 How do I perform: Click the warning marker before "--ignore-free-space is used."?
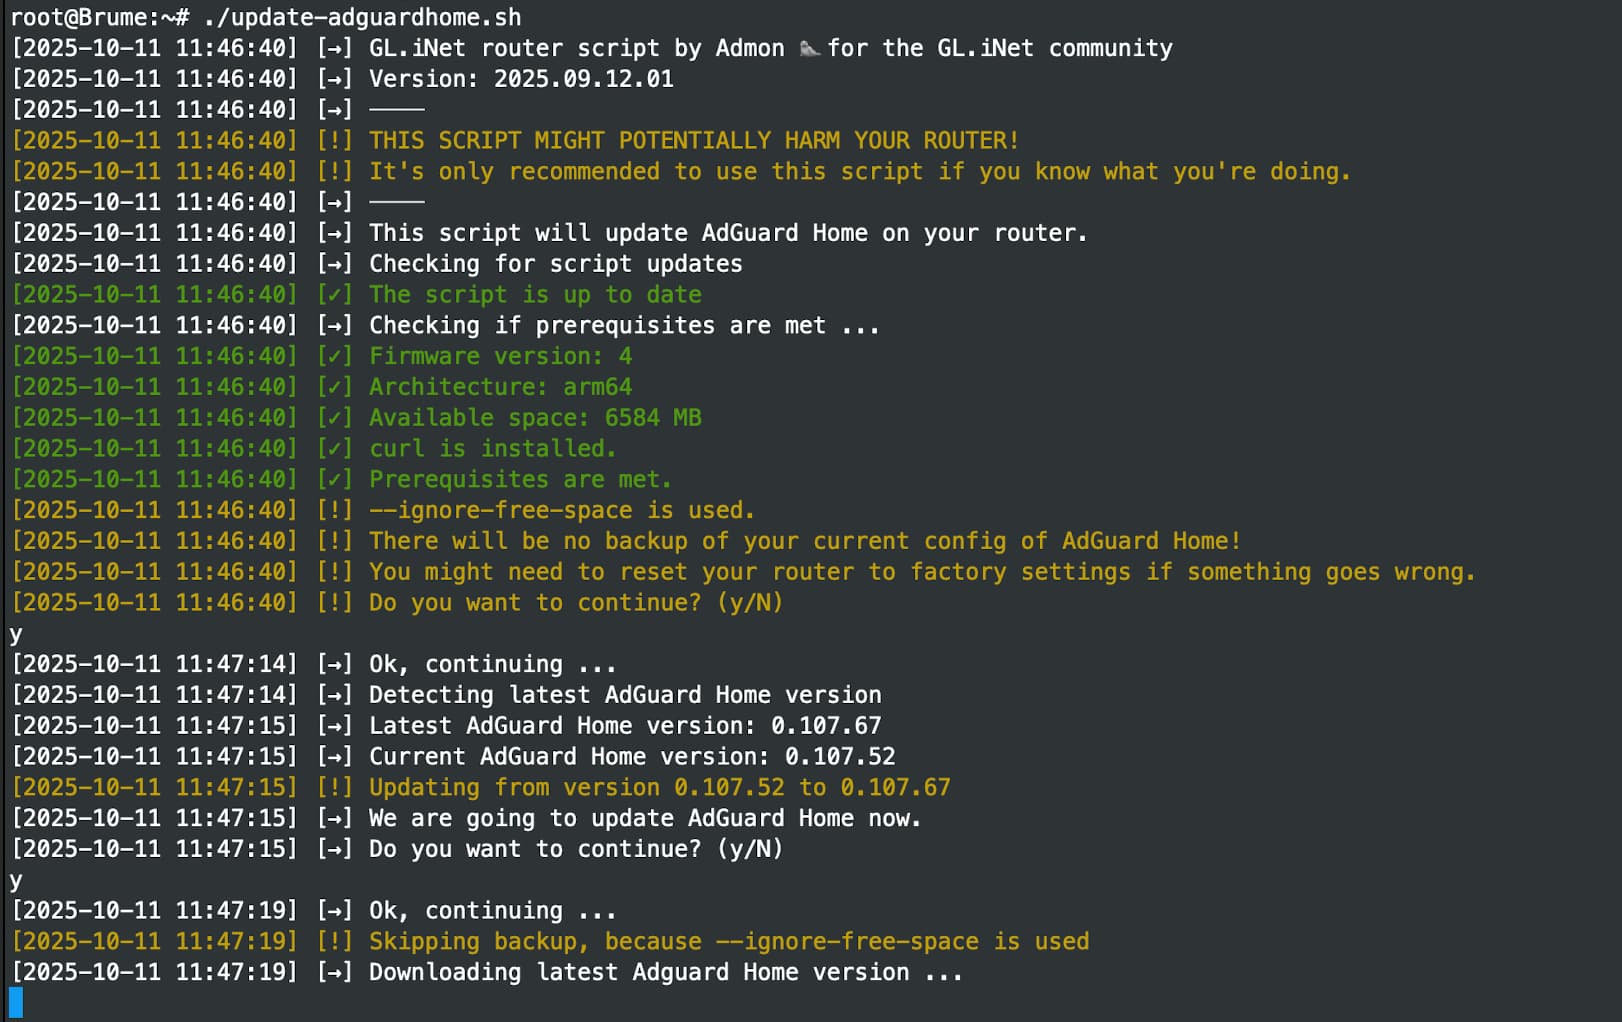pyautogui.click(x=334, y=511)
